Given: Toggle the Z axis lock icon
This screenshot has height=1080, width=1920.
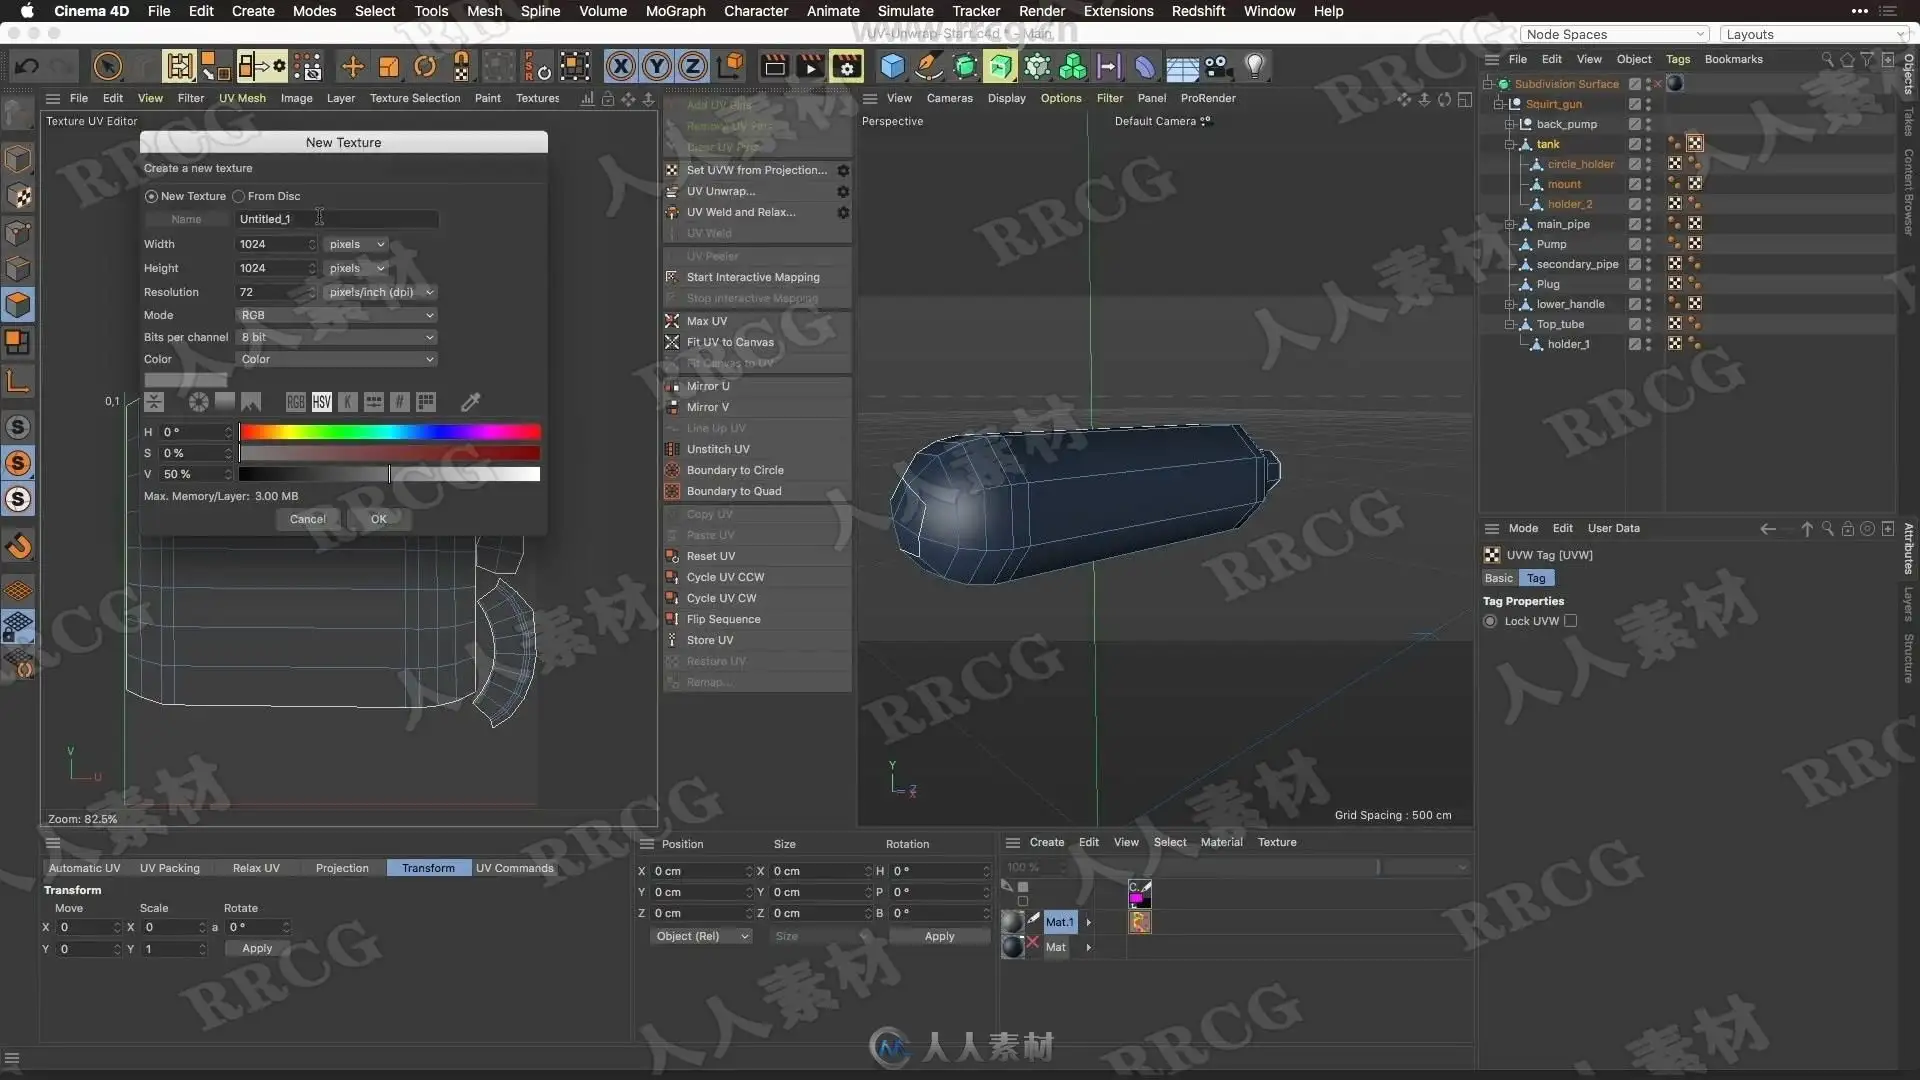Looking at the screenshot, I should click(693, 67).
